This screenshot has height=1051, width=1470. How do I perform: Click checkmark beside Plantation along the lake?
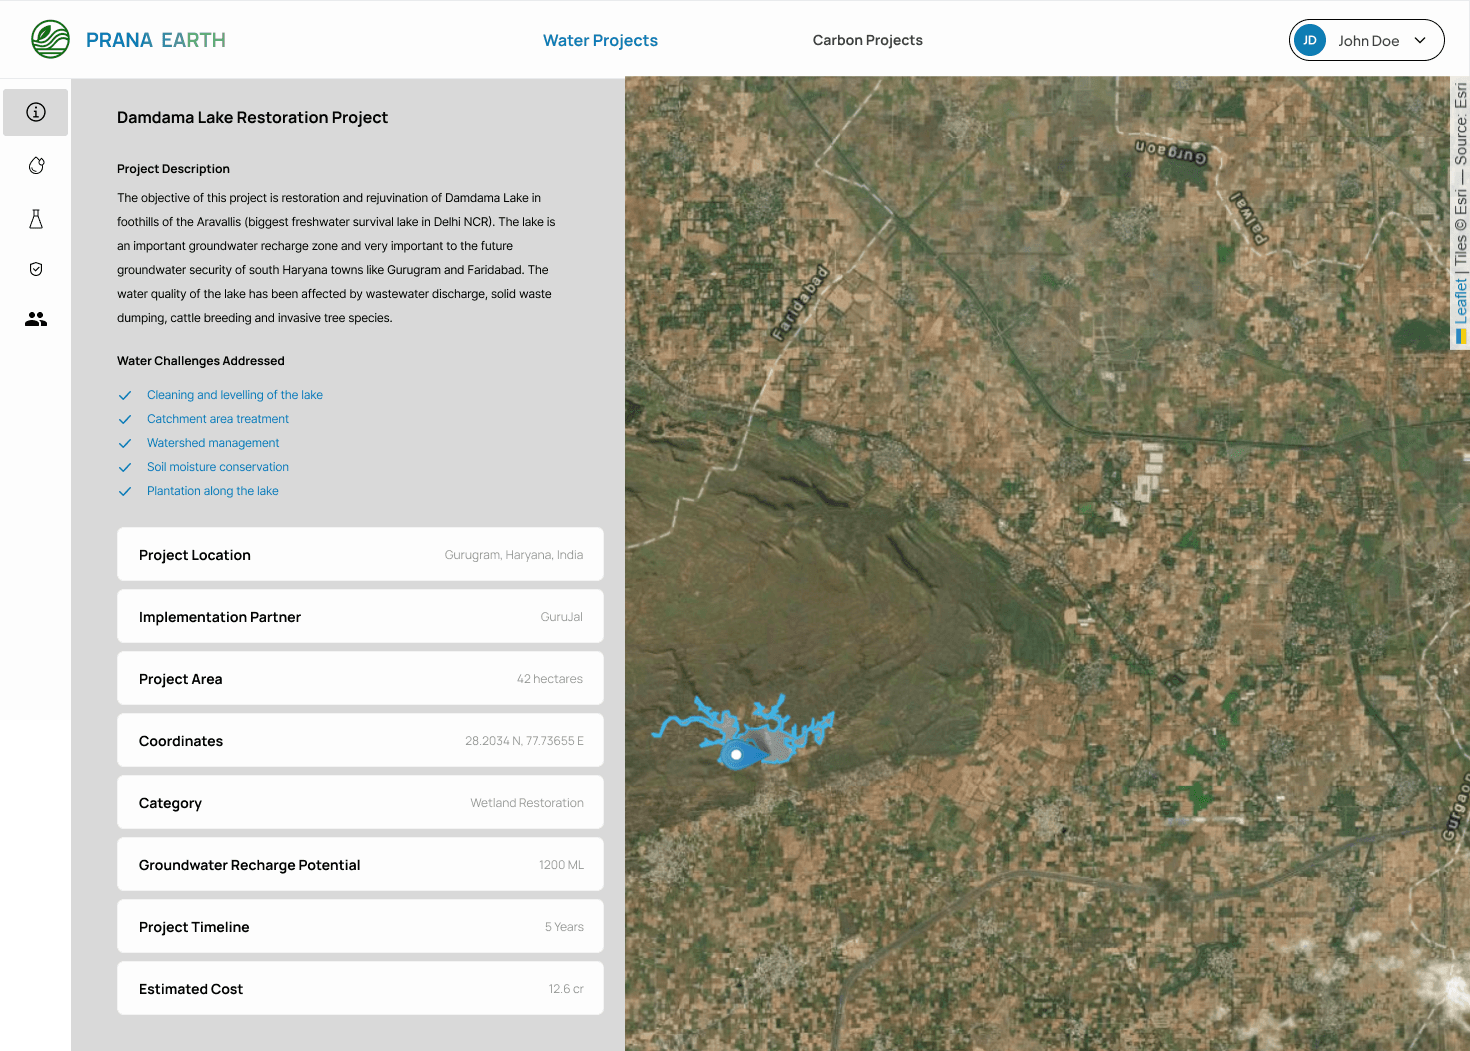[125, 491]
